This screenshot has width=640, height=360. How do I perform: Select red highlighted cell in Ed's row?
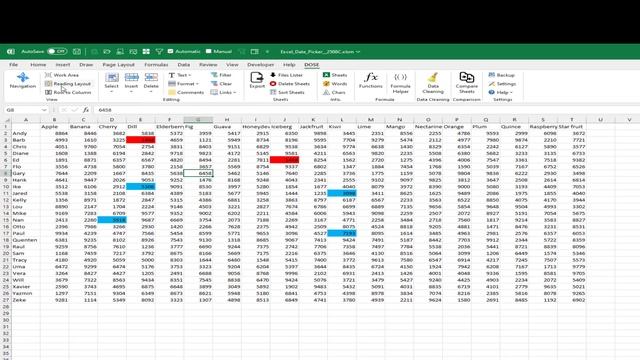[x=284, y=160]
